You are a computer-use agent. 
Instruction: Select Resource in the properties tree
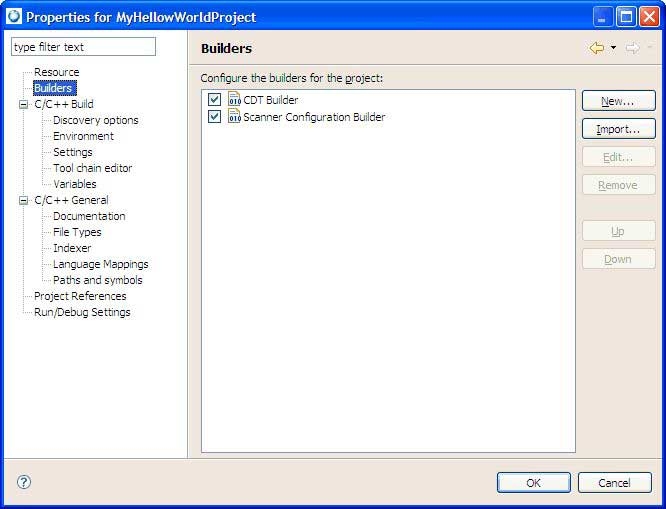click(56, 72)
